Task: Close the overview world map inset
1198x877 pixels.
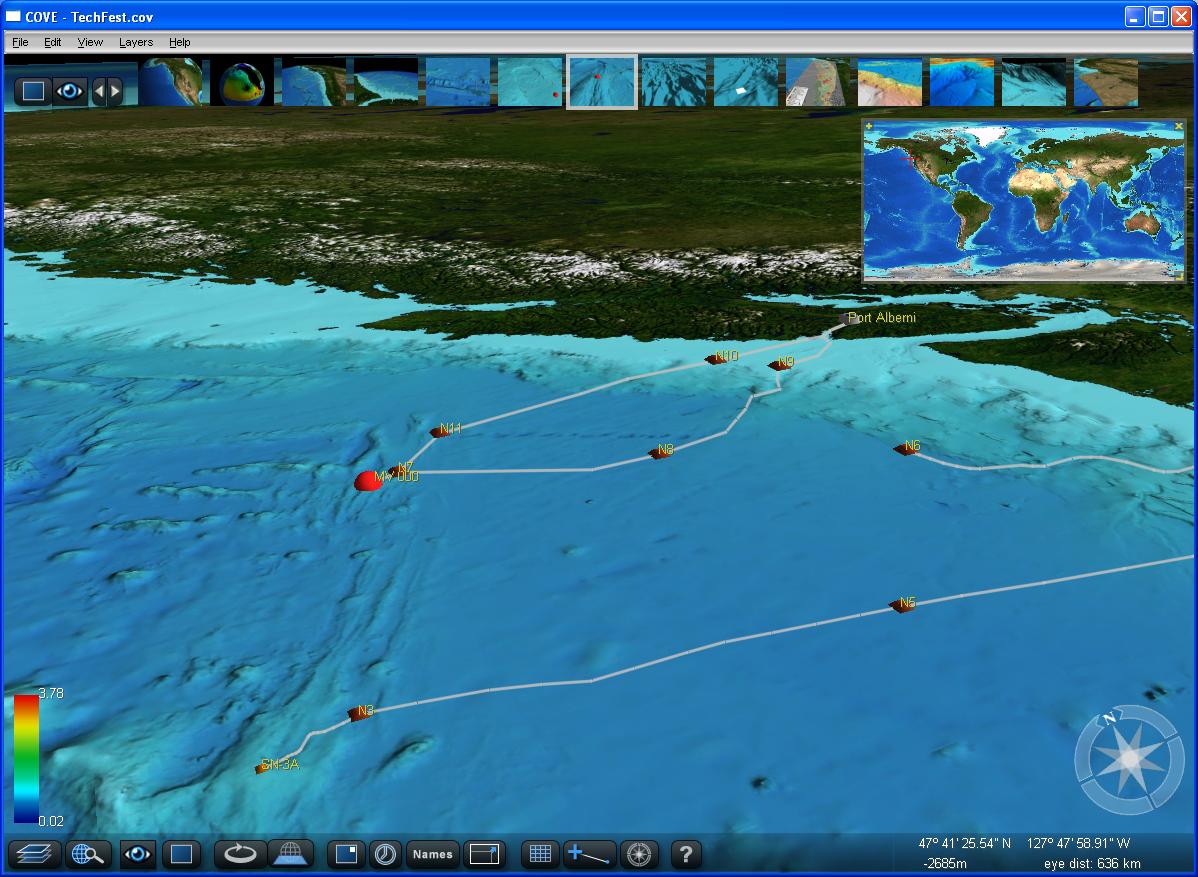Action: pos(1179,126)
